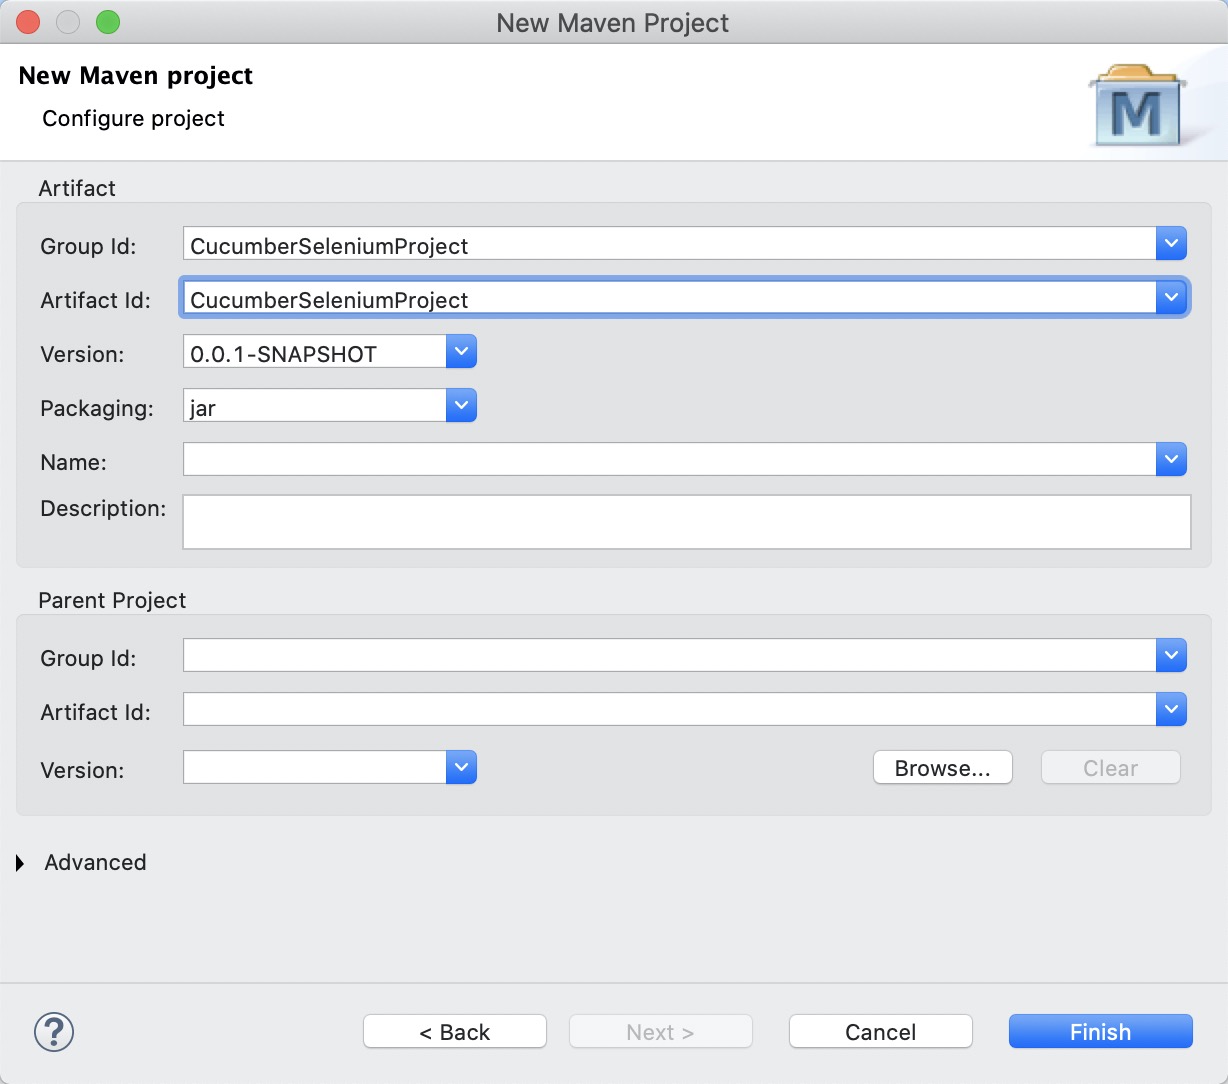Click into the Name text field
Image resolution: width=1228 pixels, height=1084 pixels.
(x=669, y=459)
